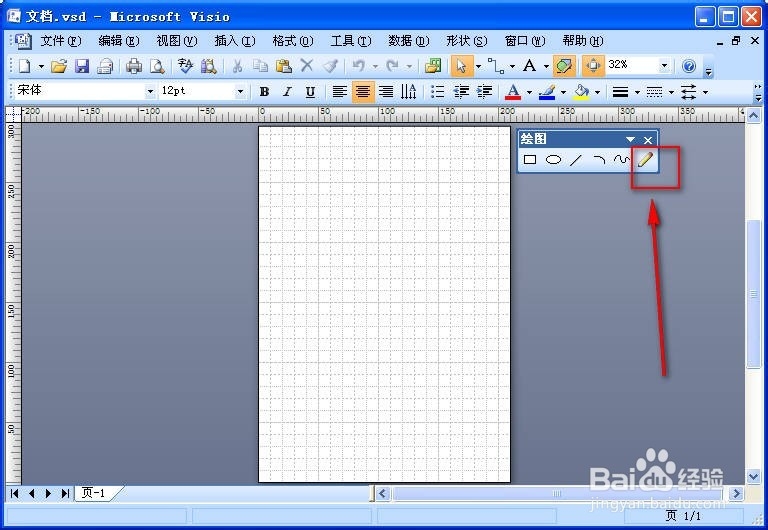Open the 数据(D) menu
This screenshot has height=530, width=768.
(408, 41)
